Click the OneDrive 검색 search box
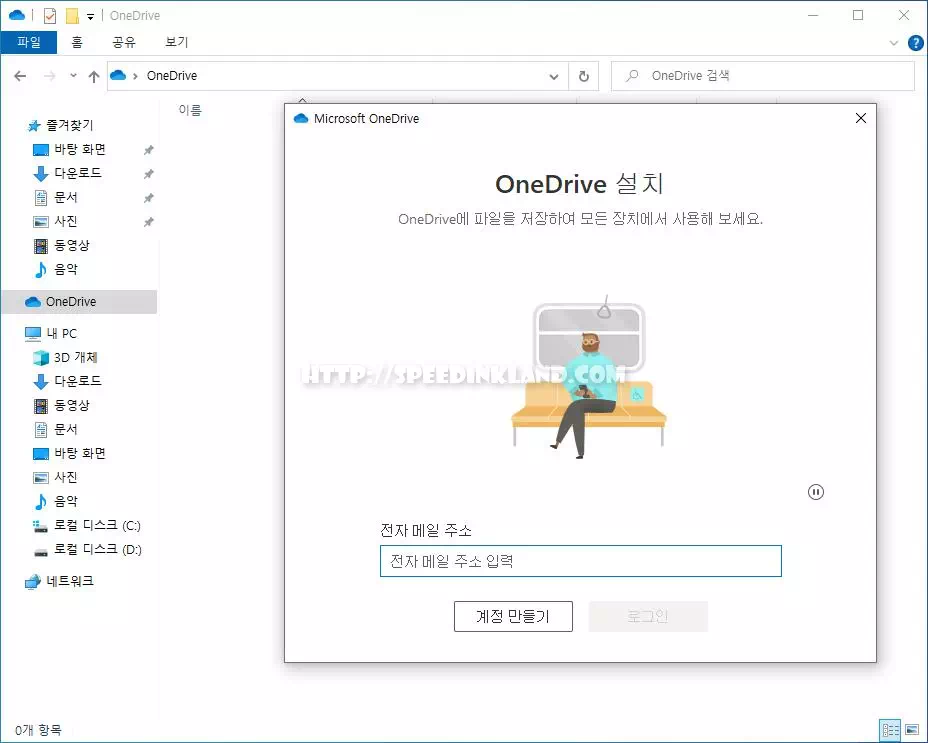This screenshot has width=928, height=743. click(762, 76)
